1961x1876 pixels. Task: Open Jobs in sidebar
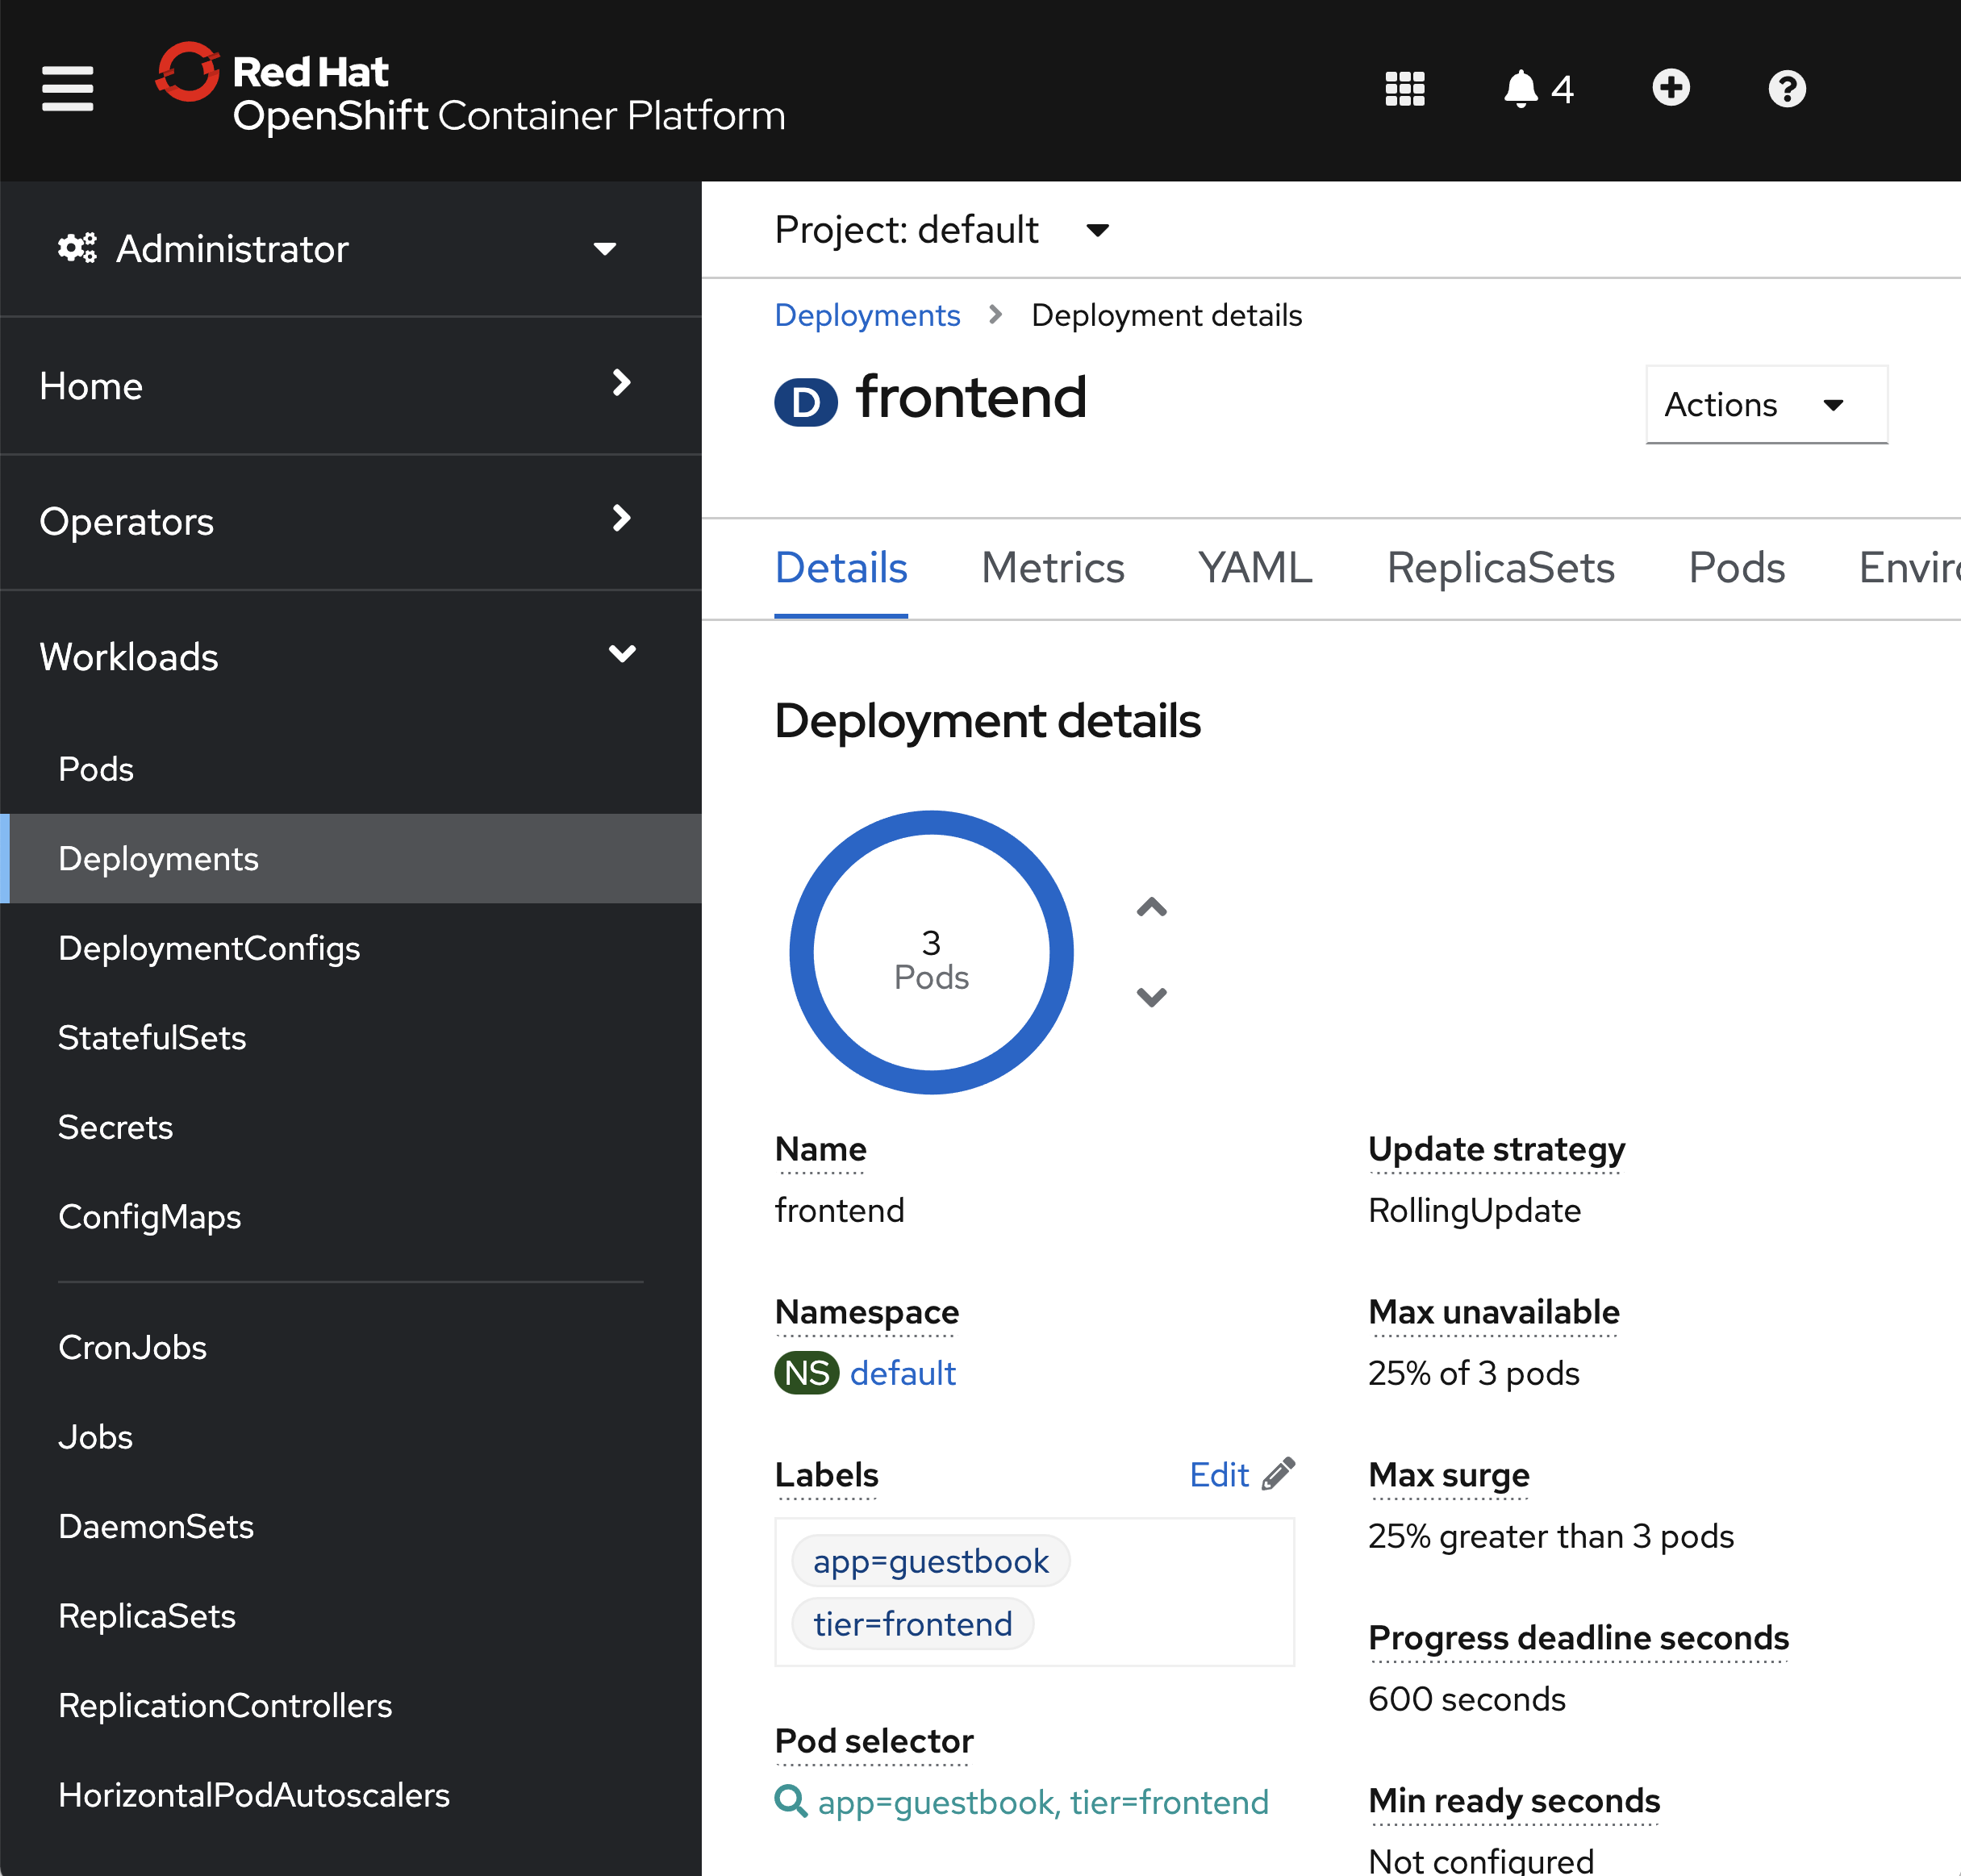(x=350, y=1437)
